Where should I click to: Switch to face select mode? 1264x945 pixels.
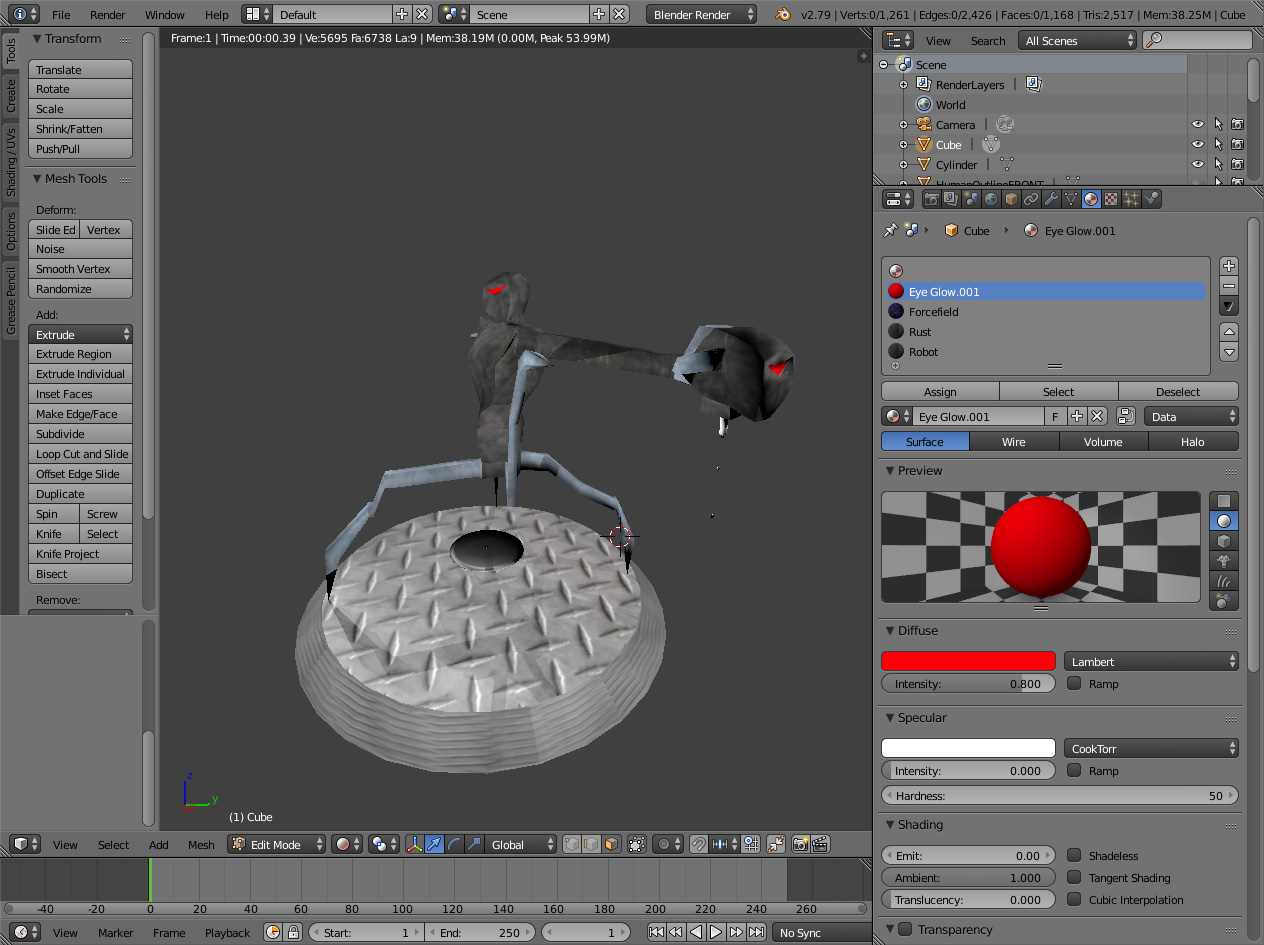611,844
